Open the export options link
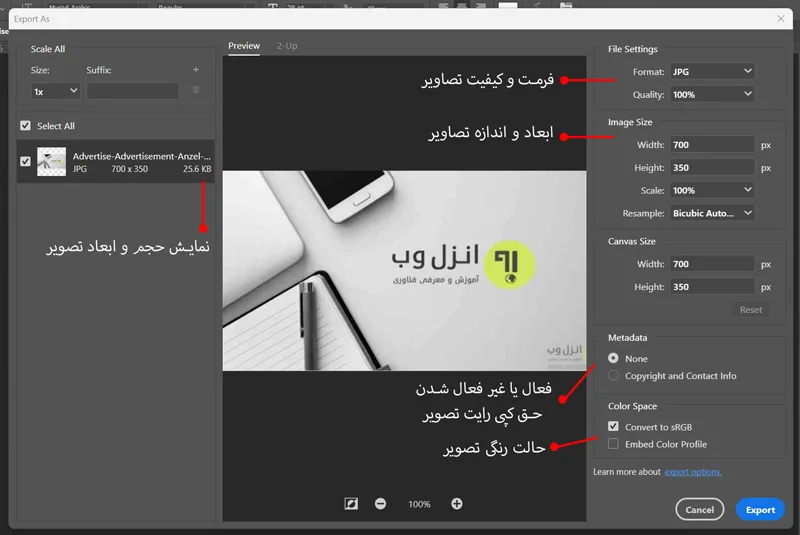Screen dimensions: 800x535 point(693,472)
